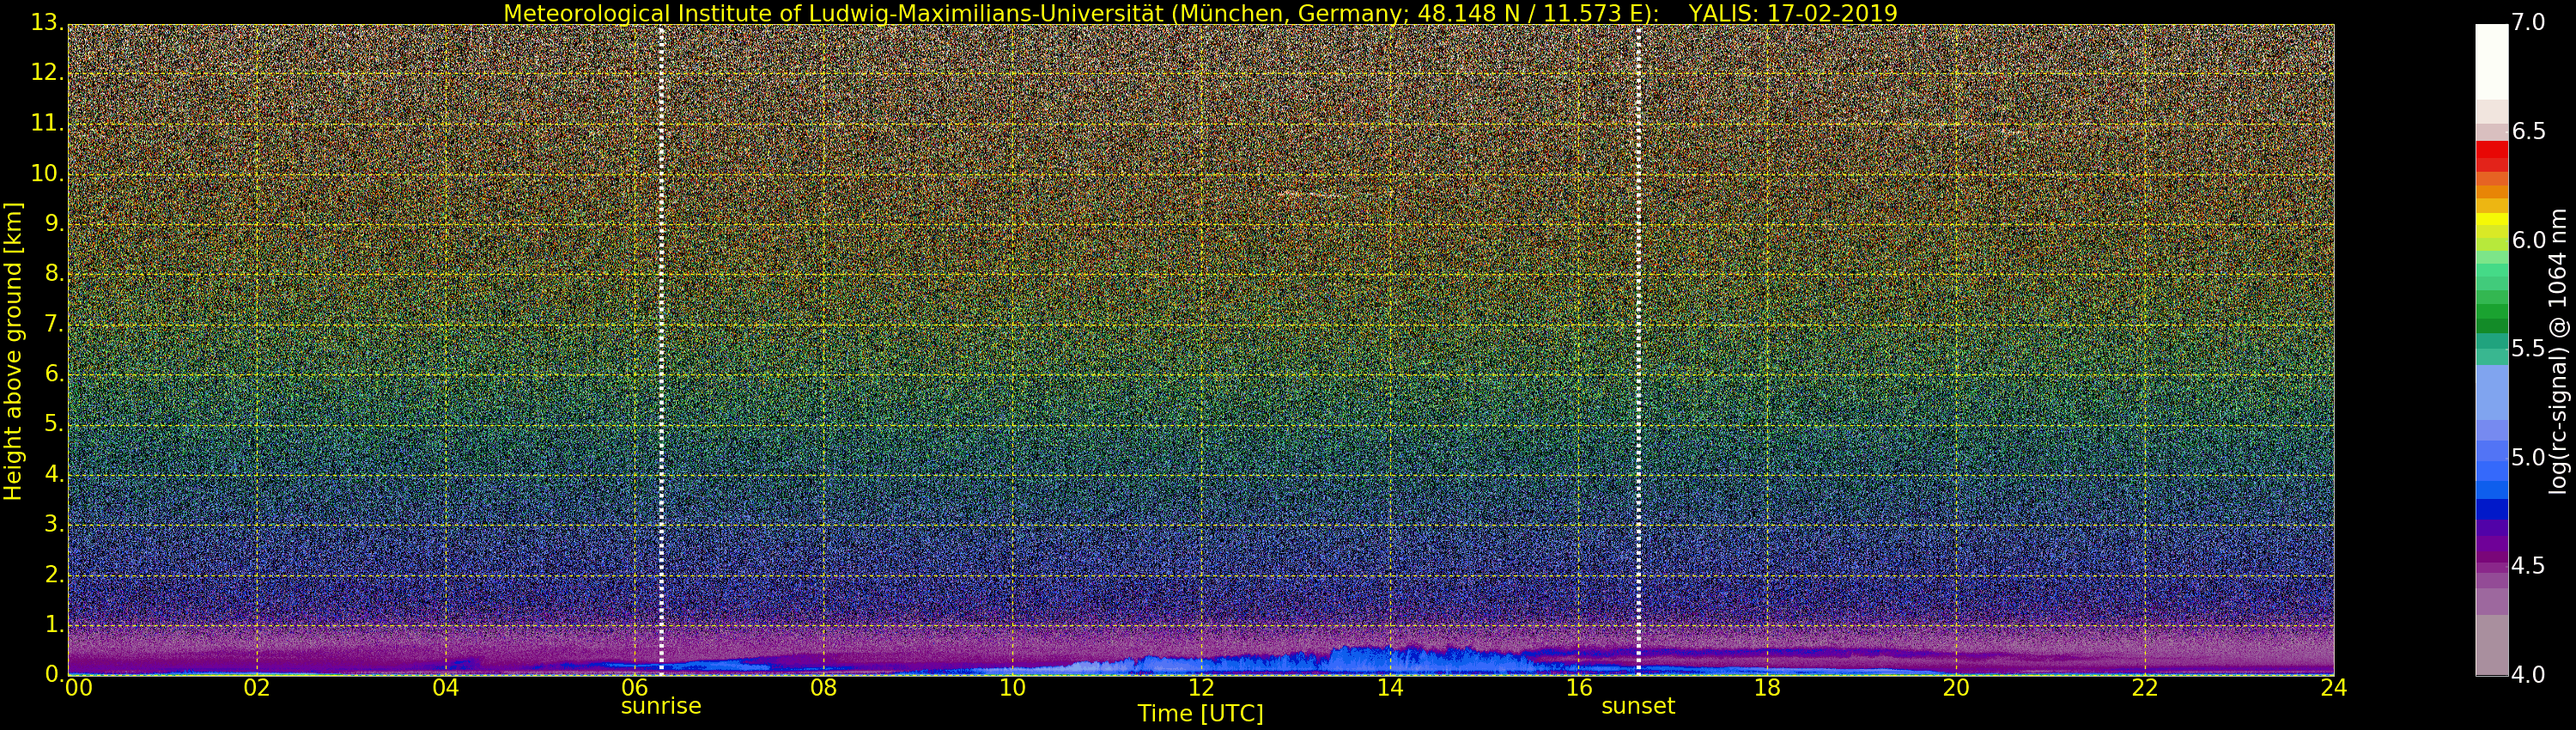This screenshot has width=2576, height=730.
Task: Click the sunset label under the time axis
Action: tap(1638, 706)
